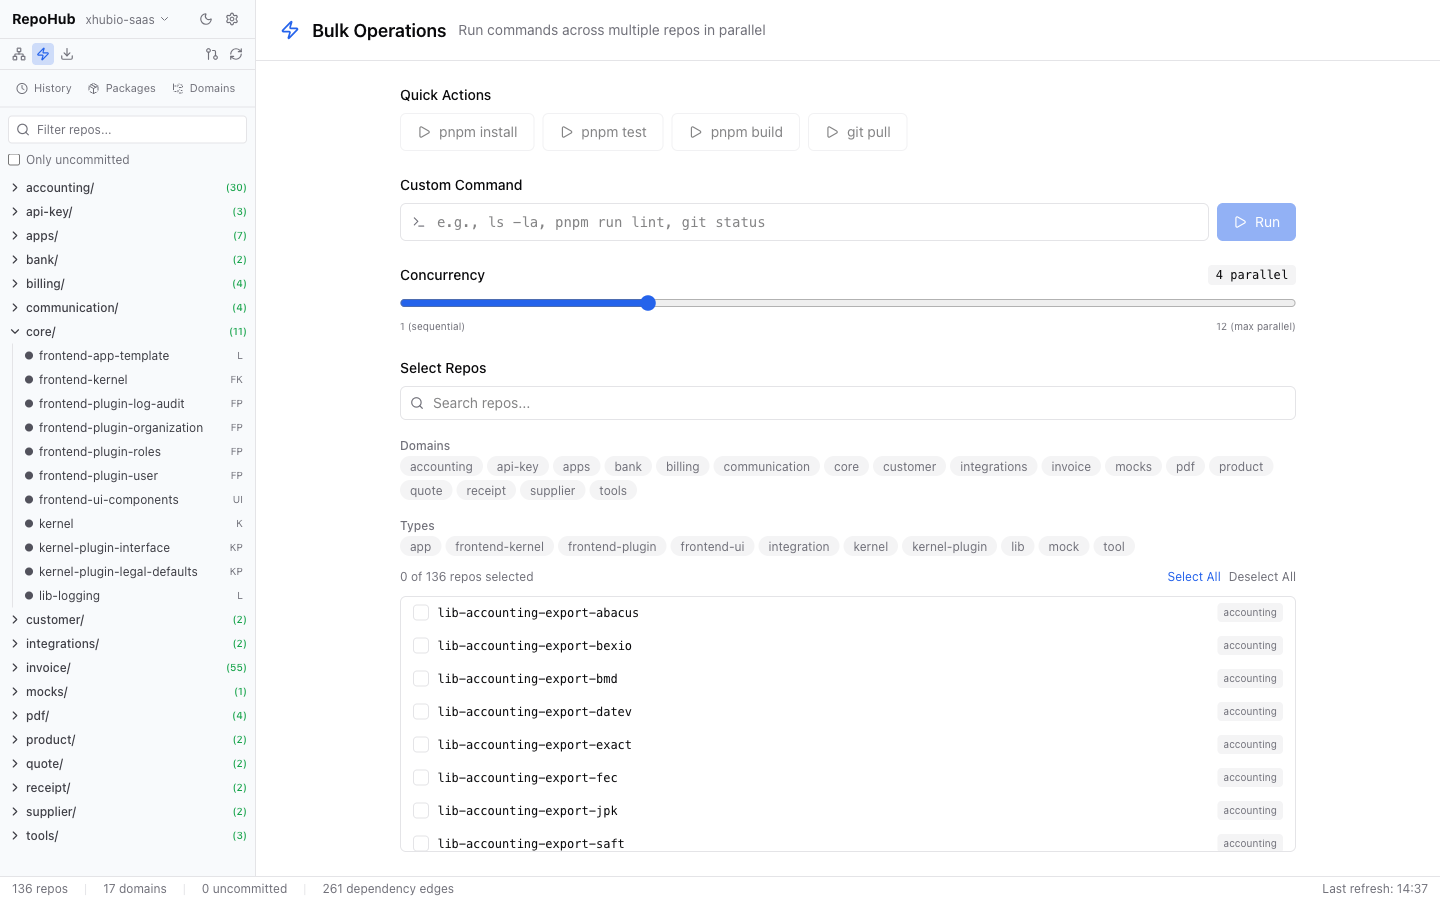Filter by kernel-plugin type chip
Image resolution: width=1440 pixels, height=900 pixels.
tap(950, 547)
